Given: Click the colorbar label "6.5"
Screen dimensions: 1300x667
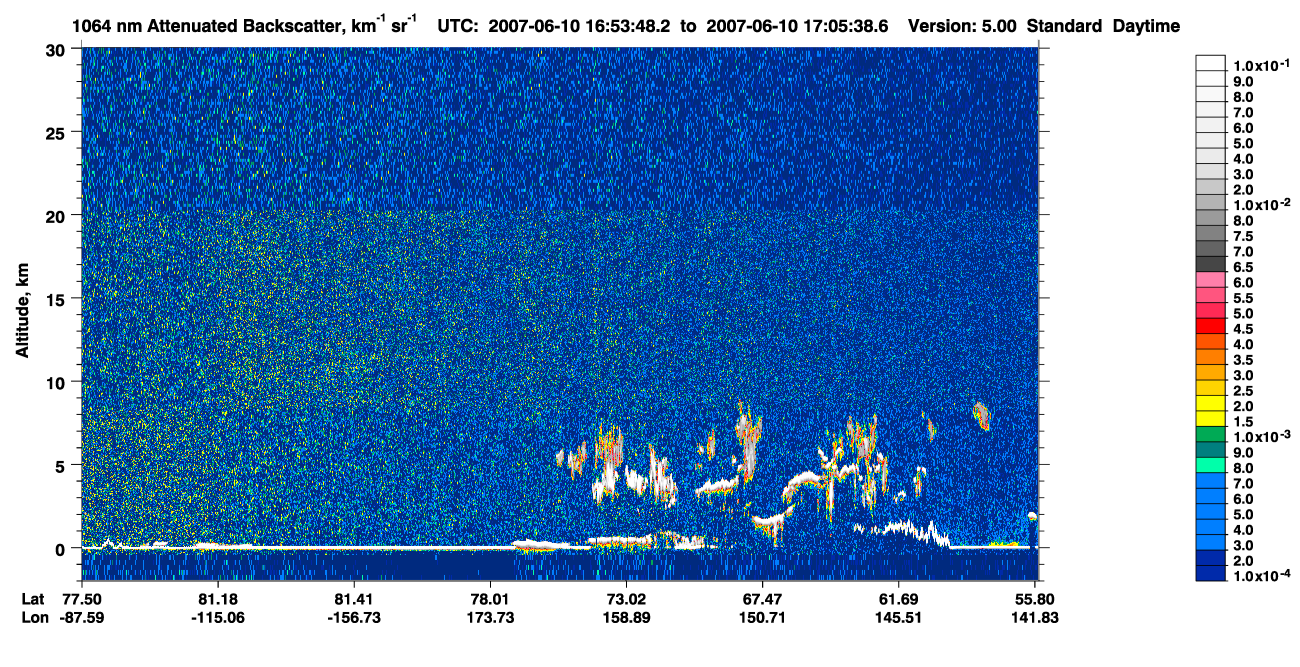Looking at the screenshot, I should click(1244, 267).
